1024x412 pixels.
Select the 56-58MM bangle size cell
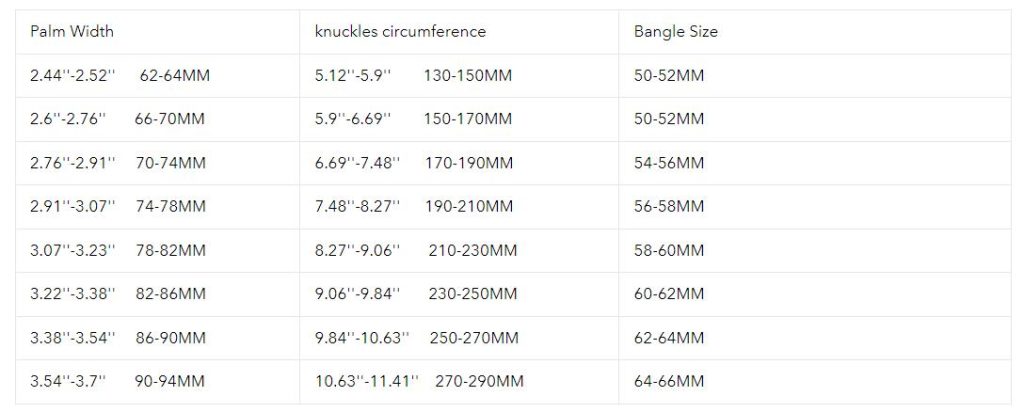669,207
